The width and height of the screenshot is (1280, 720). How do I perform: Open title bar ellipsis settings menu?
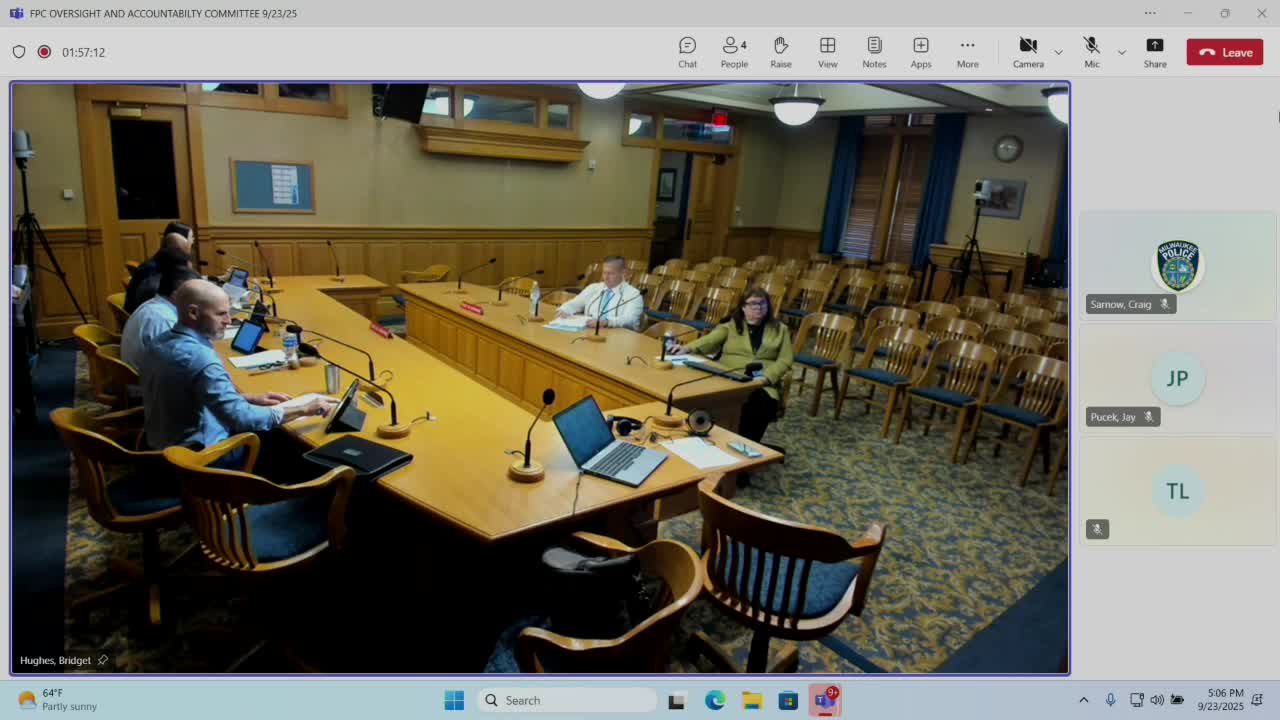click(x=1150, y=13)
